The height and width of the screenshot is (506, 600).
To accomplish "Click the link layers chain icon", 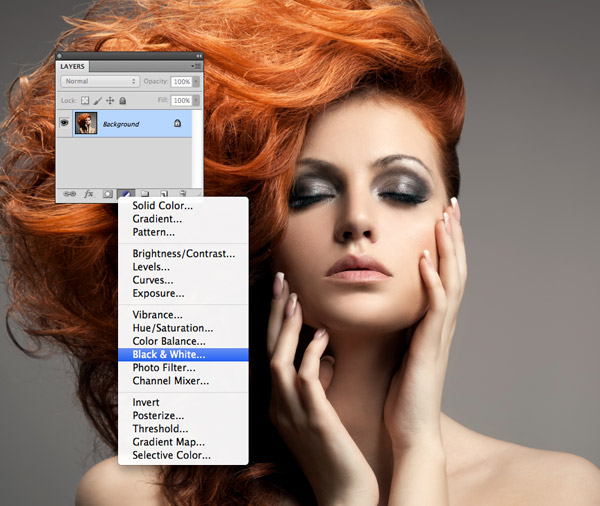I will click(69, 194).
